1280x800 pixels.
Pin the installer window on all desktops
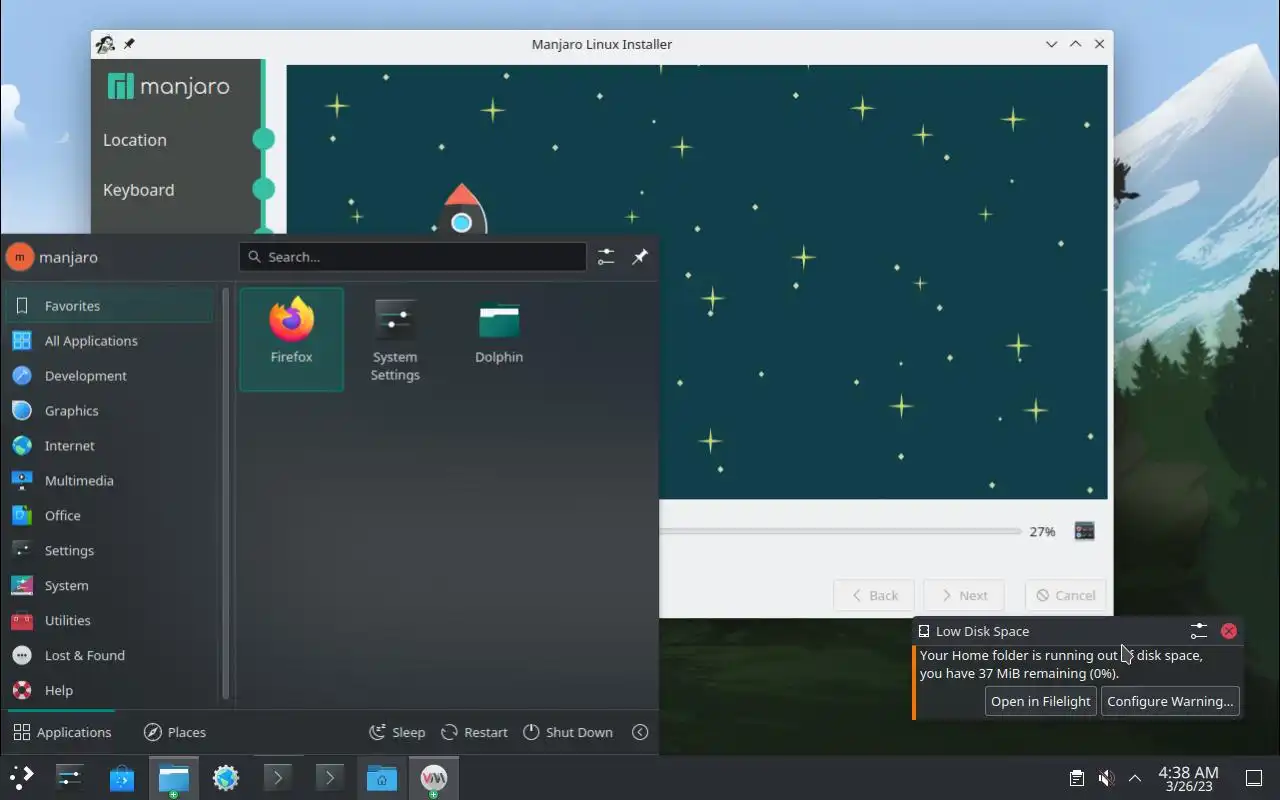coord(129,44)
